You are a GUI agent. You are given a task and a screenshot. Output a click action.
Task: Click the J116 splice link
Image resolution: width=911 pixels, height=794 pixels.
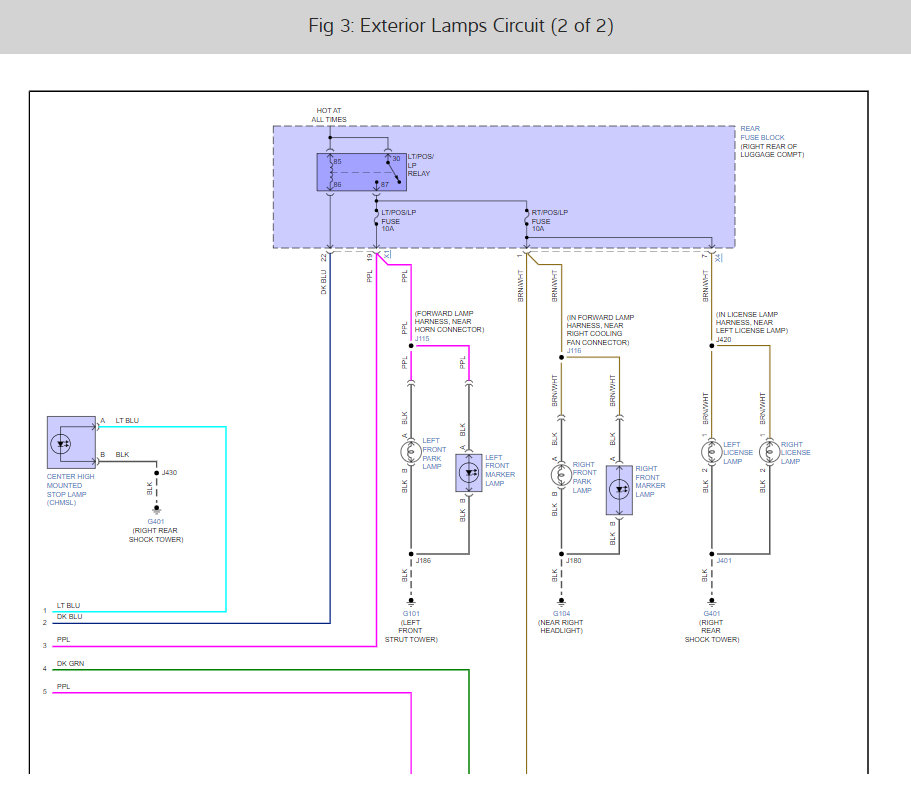pyautogui.click(x=574, y=351)
